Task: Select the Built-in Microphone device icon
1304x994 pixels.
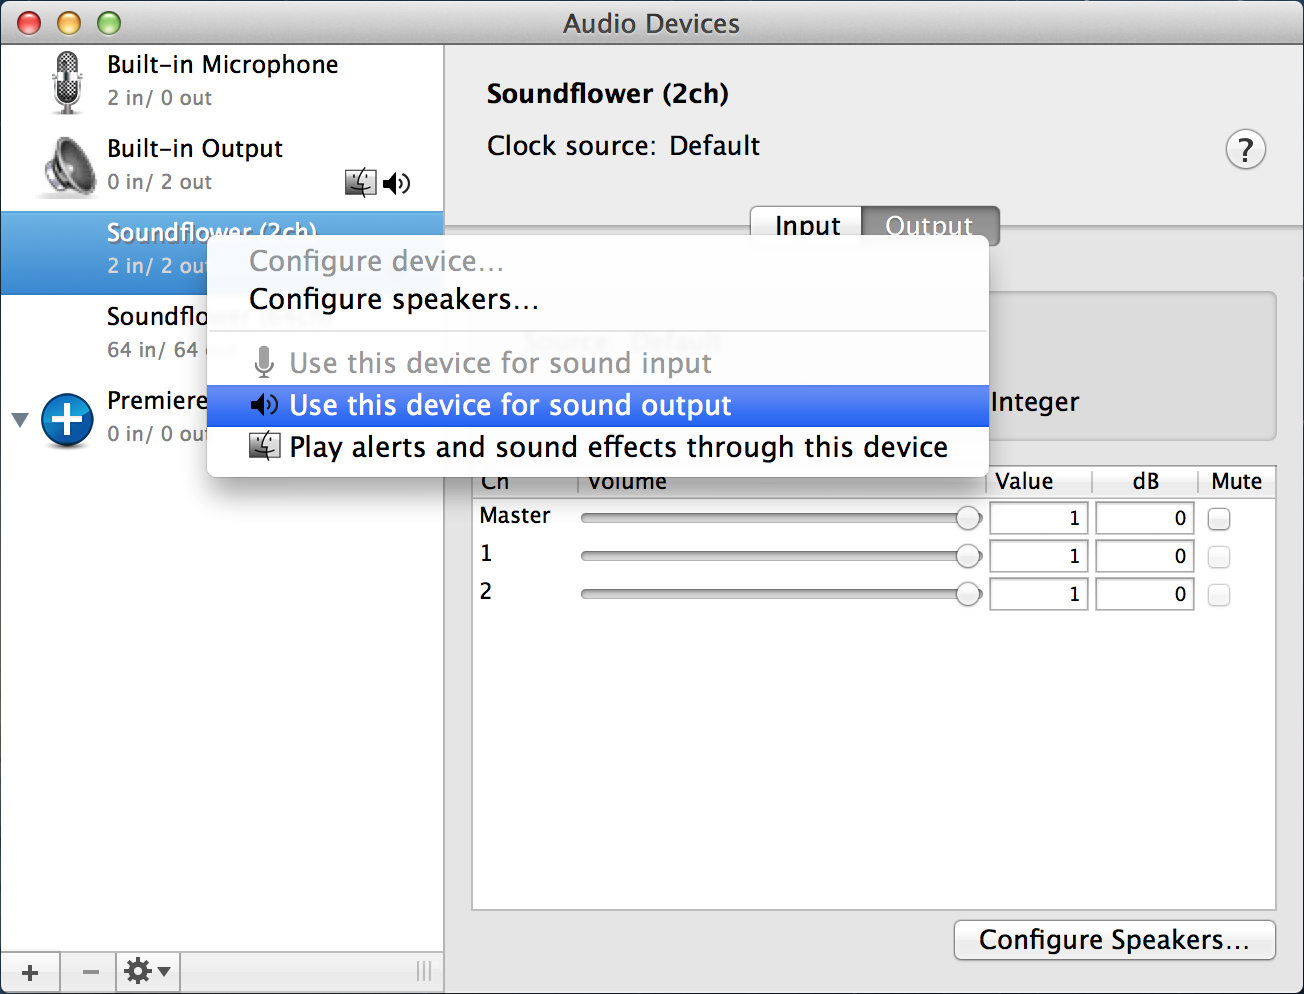Action: (x=66, y=82)
